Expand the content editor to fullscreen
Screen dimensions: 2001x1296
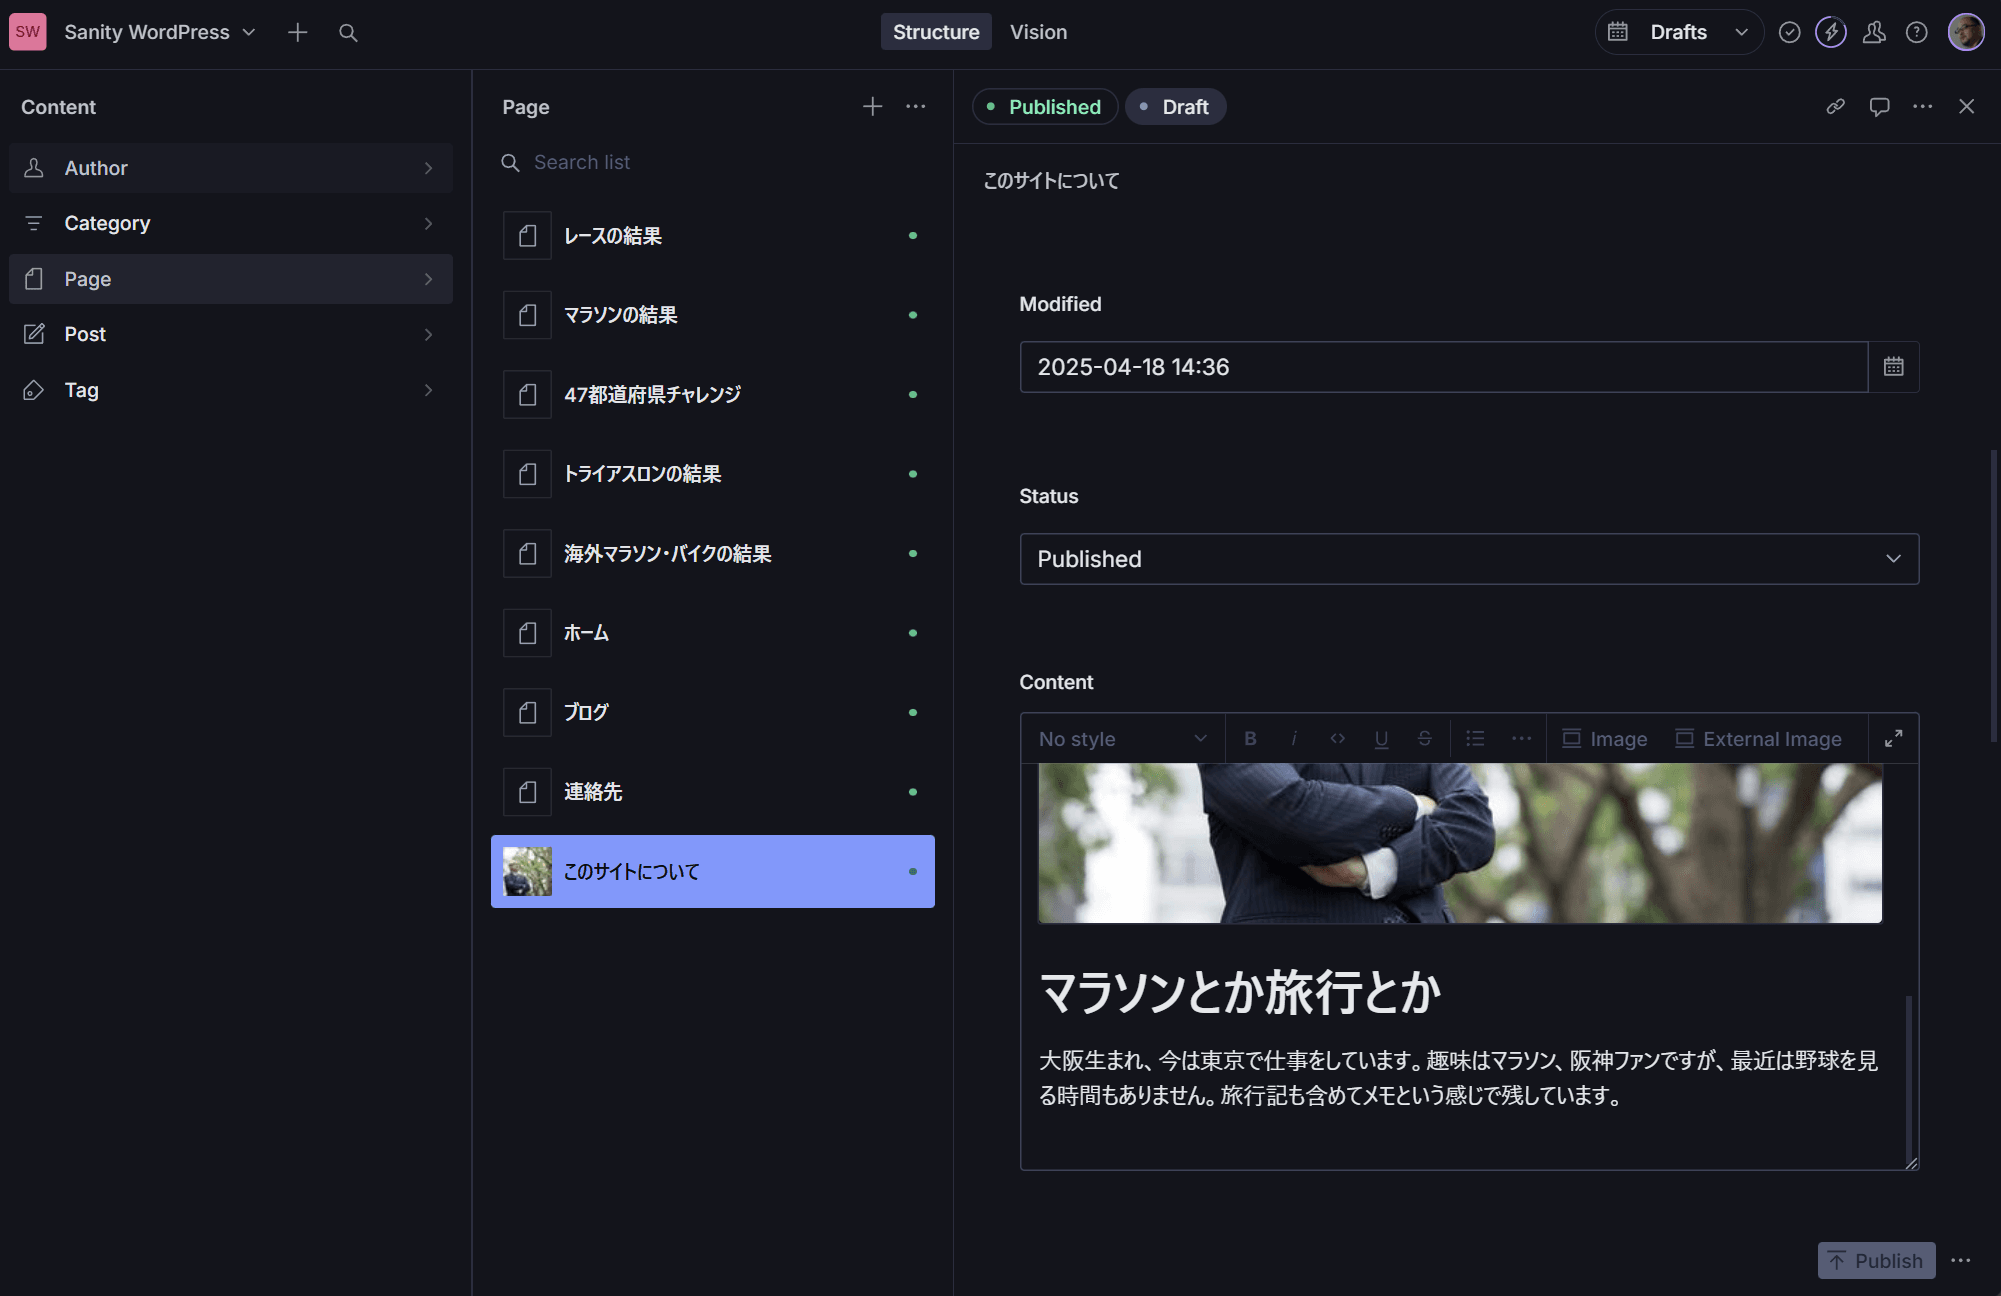[1893, 739]
